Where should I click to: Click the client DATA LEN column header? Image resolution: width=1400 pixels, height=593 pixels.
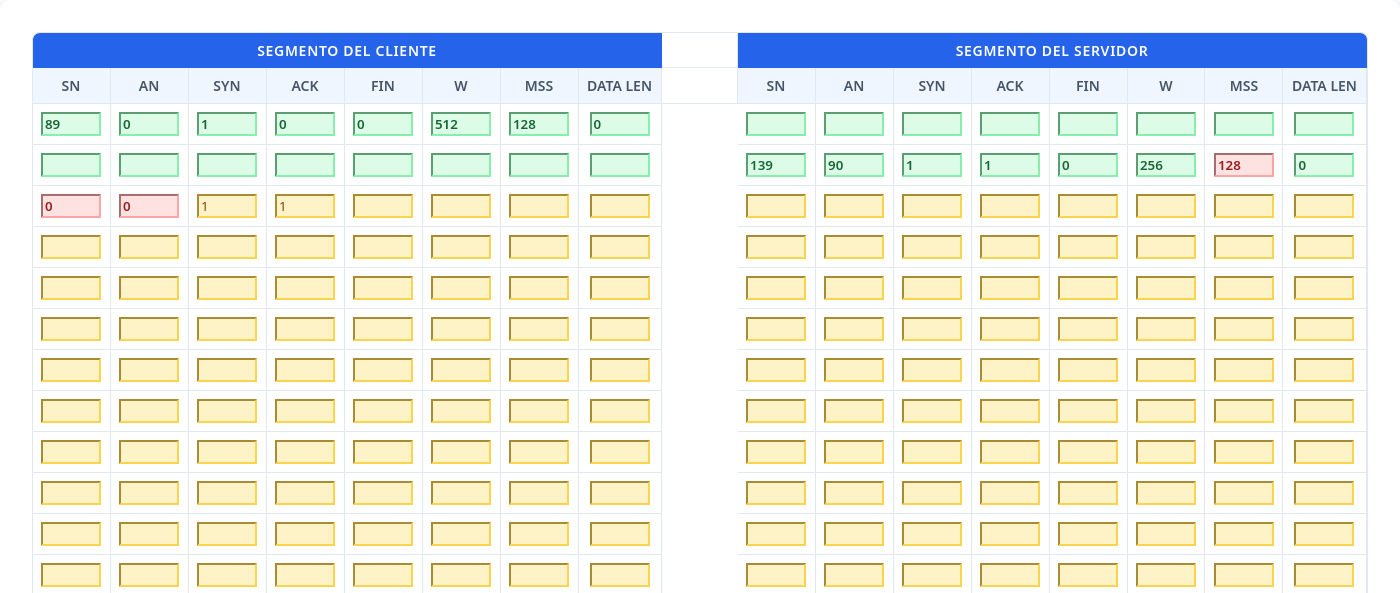pos(619,86)
